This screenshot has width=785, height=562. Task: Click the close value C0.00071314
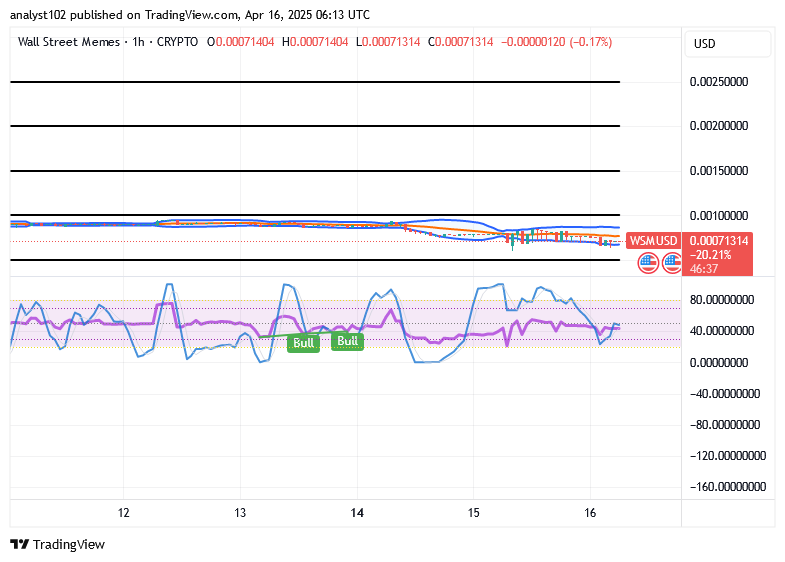click(461, 42)
